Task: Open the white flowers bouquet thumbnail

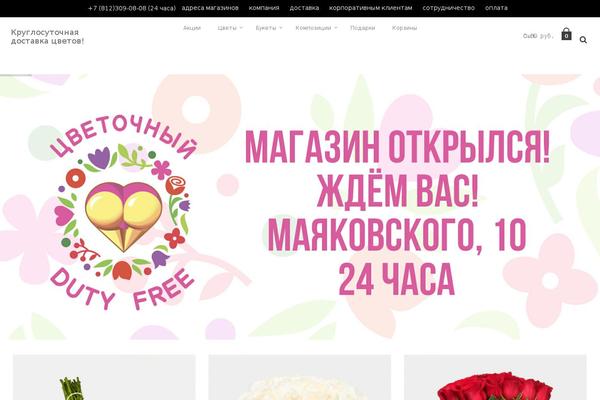Action: [300, 377]
